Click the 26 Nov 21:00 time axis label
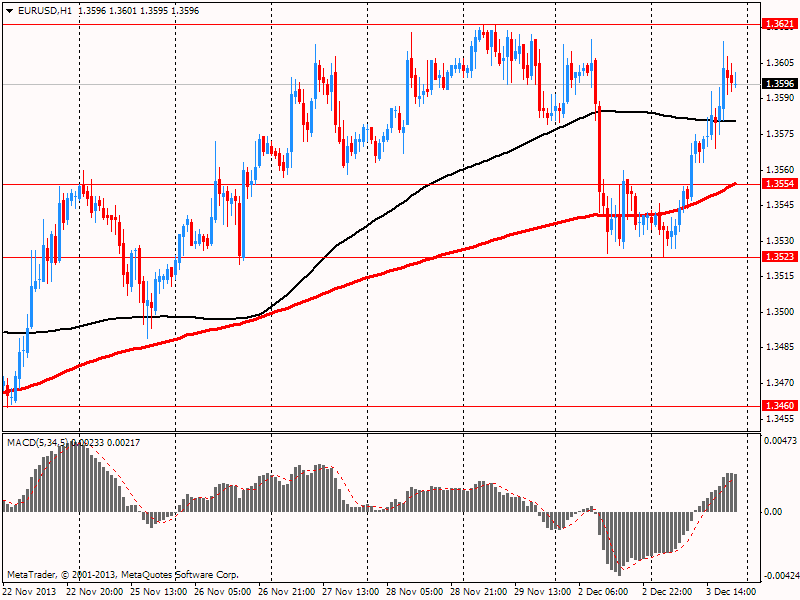 [x=287, y=591]
